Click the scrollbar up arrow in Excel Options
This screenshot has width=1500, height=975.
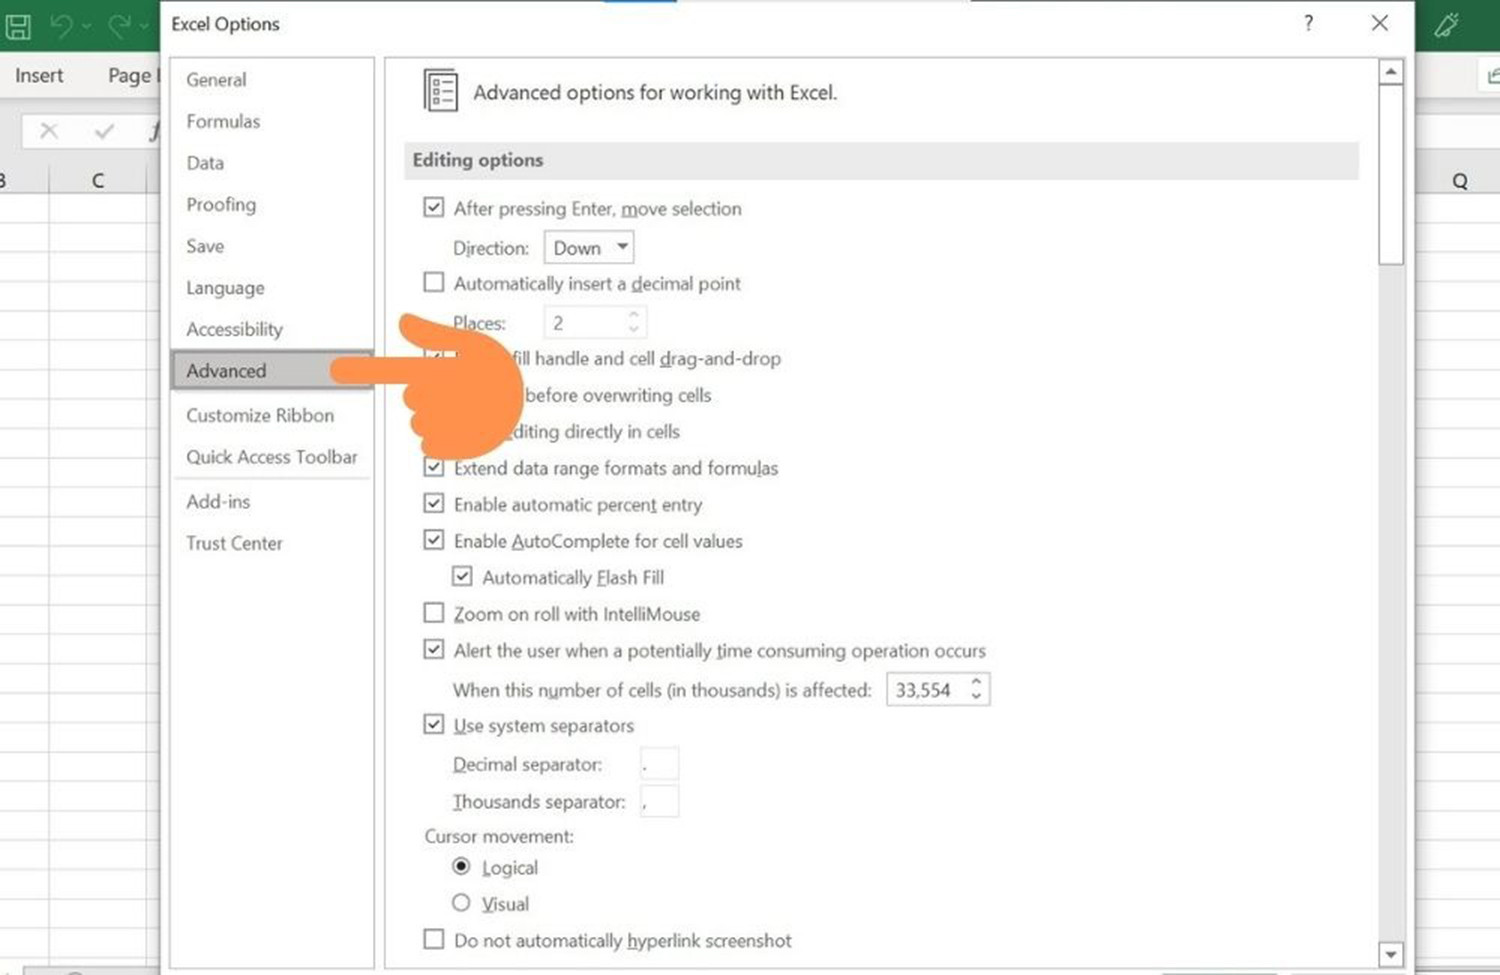pos(1391,72)
